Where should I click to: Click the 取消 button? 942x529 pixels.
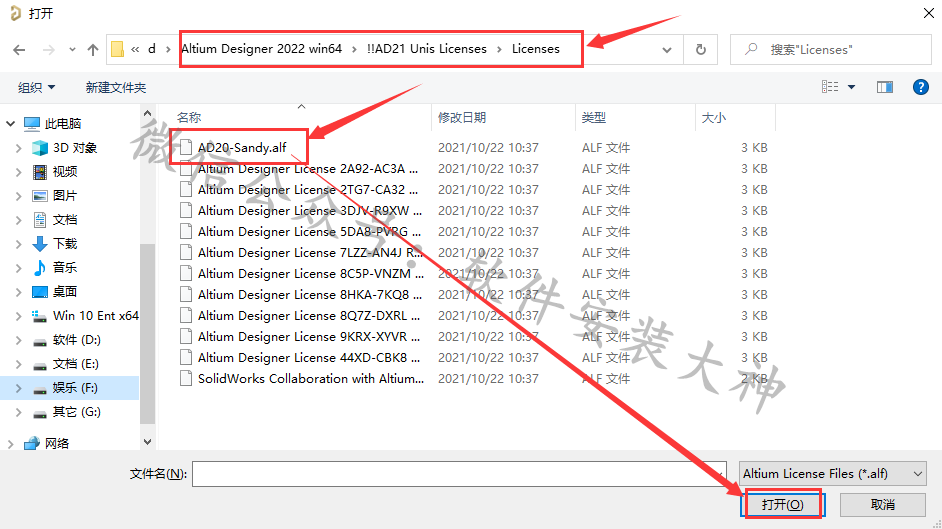click(x=883, y=504)
